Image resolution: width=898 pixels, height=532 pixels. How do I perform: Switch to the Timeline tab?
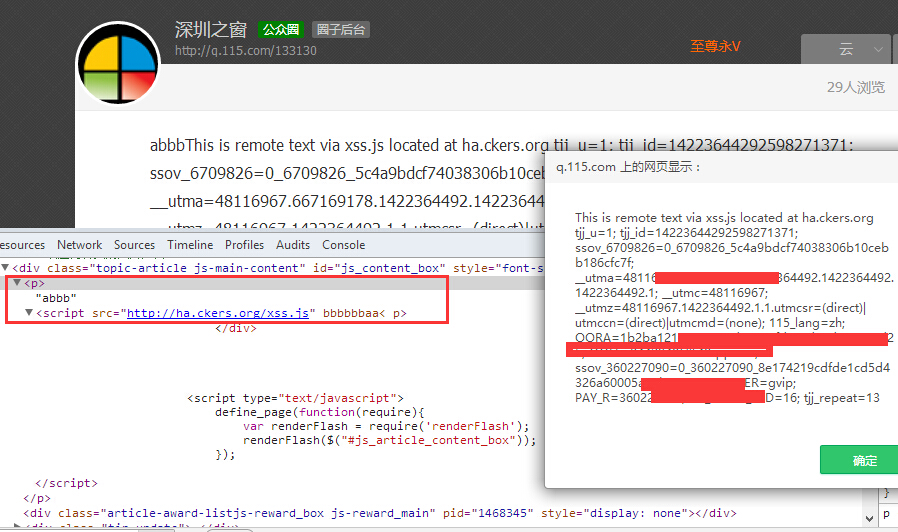(190, 245)
